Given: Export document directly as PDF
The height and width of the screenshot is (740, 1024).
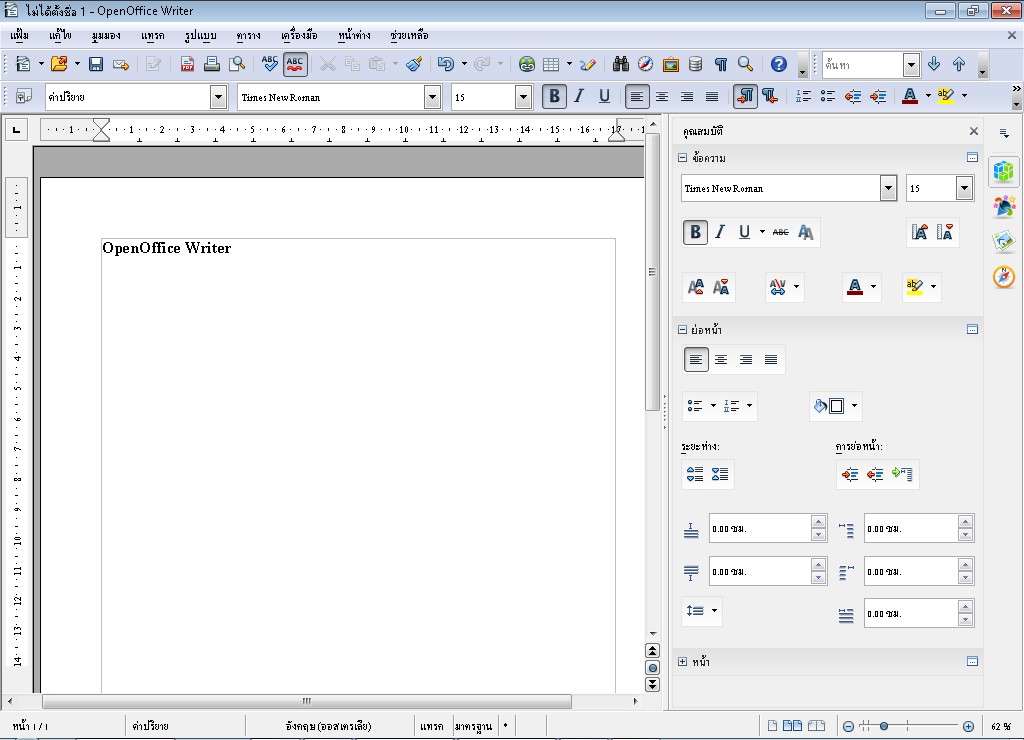Looking at the screenshot, I should (x=187, y=64).
